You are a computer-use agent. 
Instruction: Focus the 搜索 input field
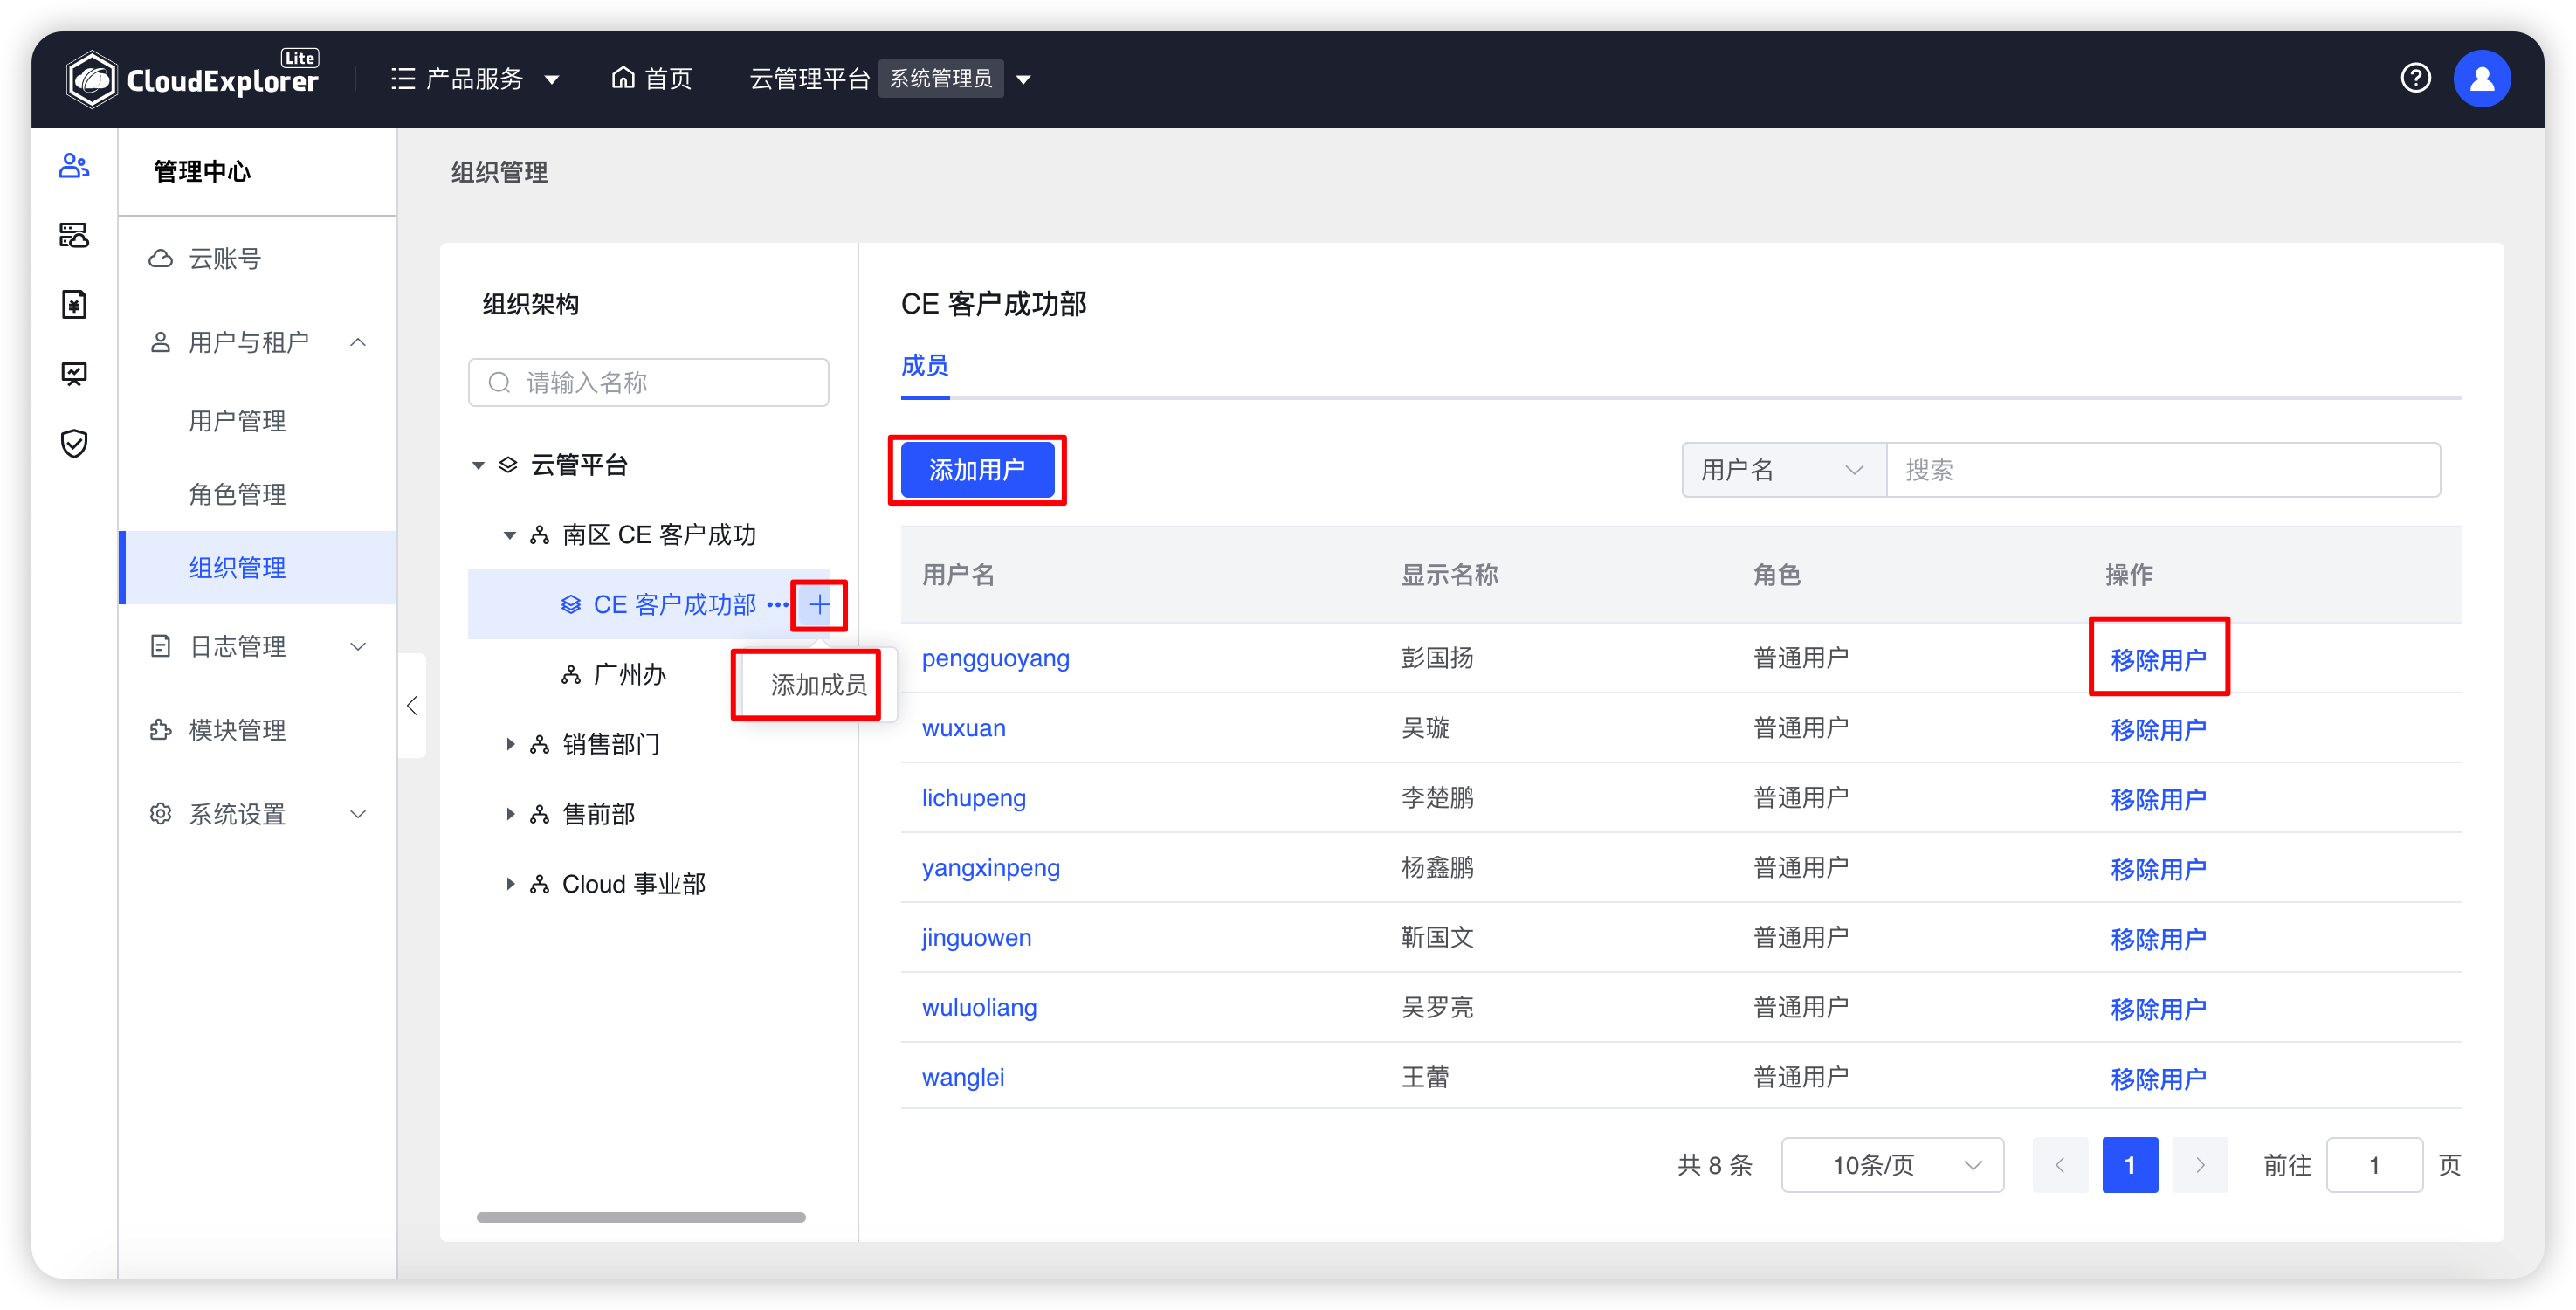click(x=2163, y=470)
